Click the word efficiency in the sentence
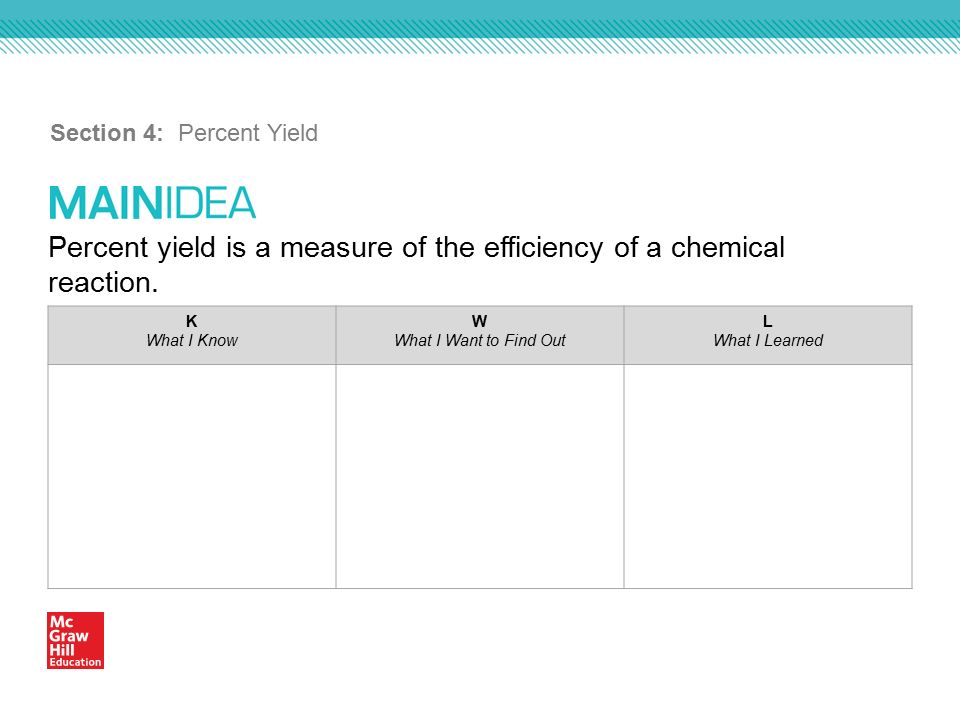Viewport: 960px width, 720px height. point(543,248)
